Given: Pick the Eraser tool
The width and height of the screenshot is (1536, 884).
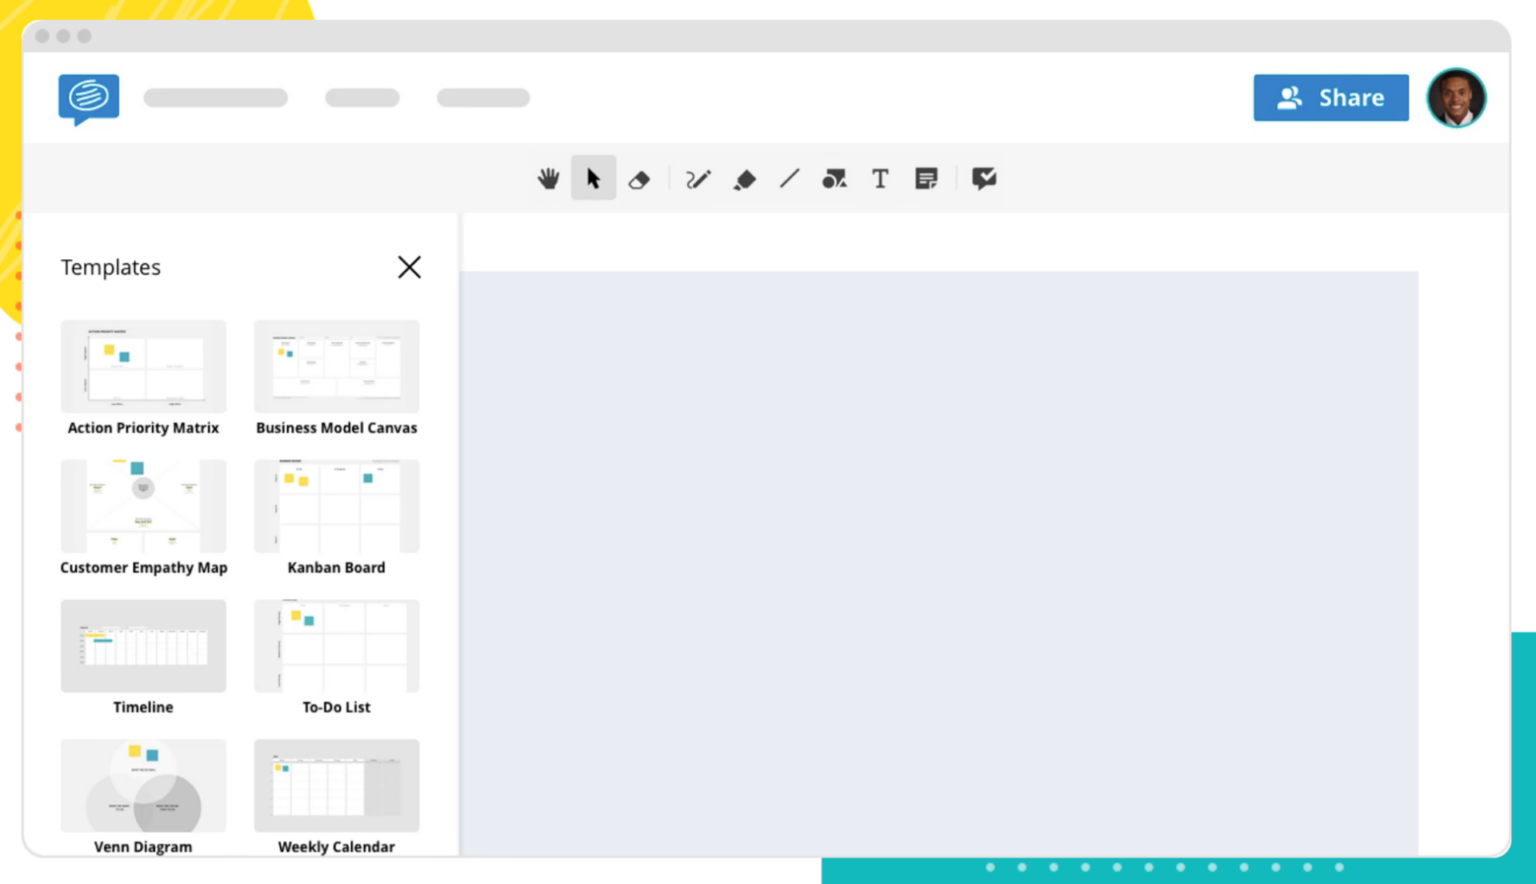Looking at the screenshot, I should click(639, 178).
